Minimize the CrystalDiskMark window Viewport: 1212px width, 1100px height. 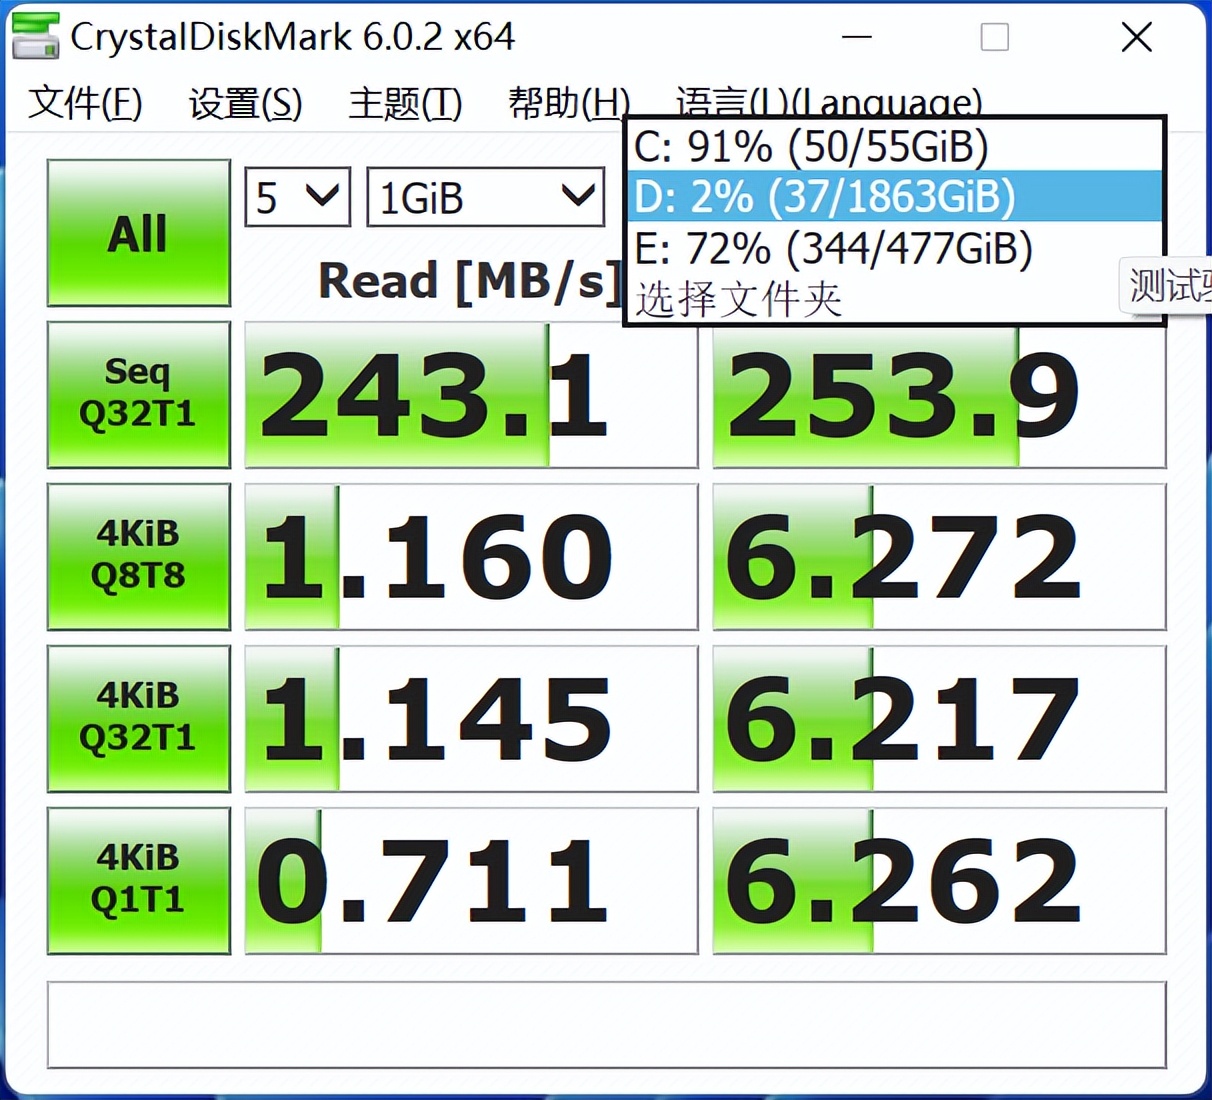[857, 38]
